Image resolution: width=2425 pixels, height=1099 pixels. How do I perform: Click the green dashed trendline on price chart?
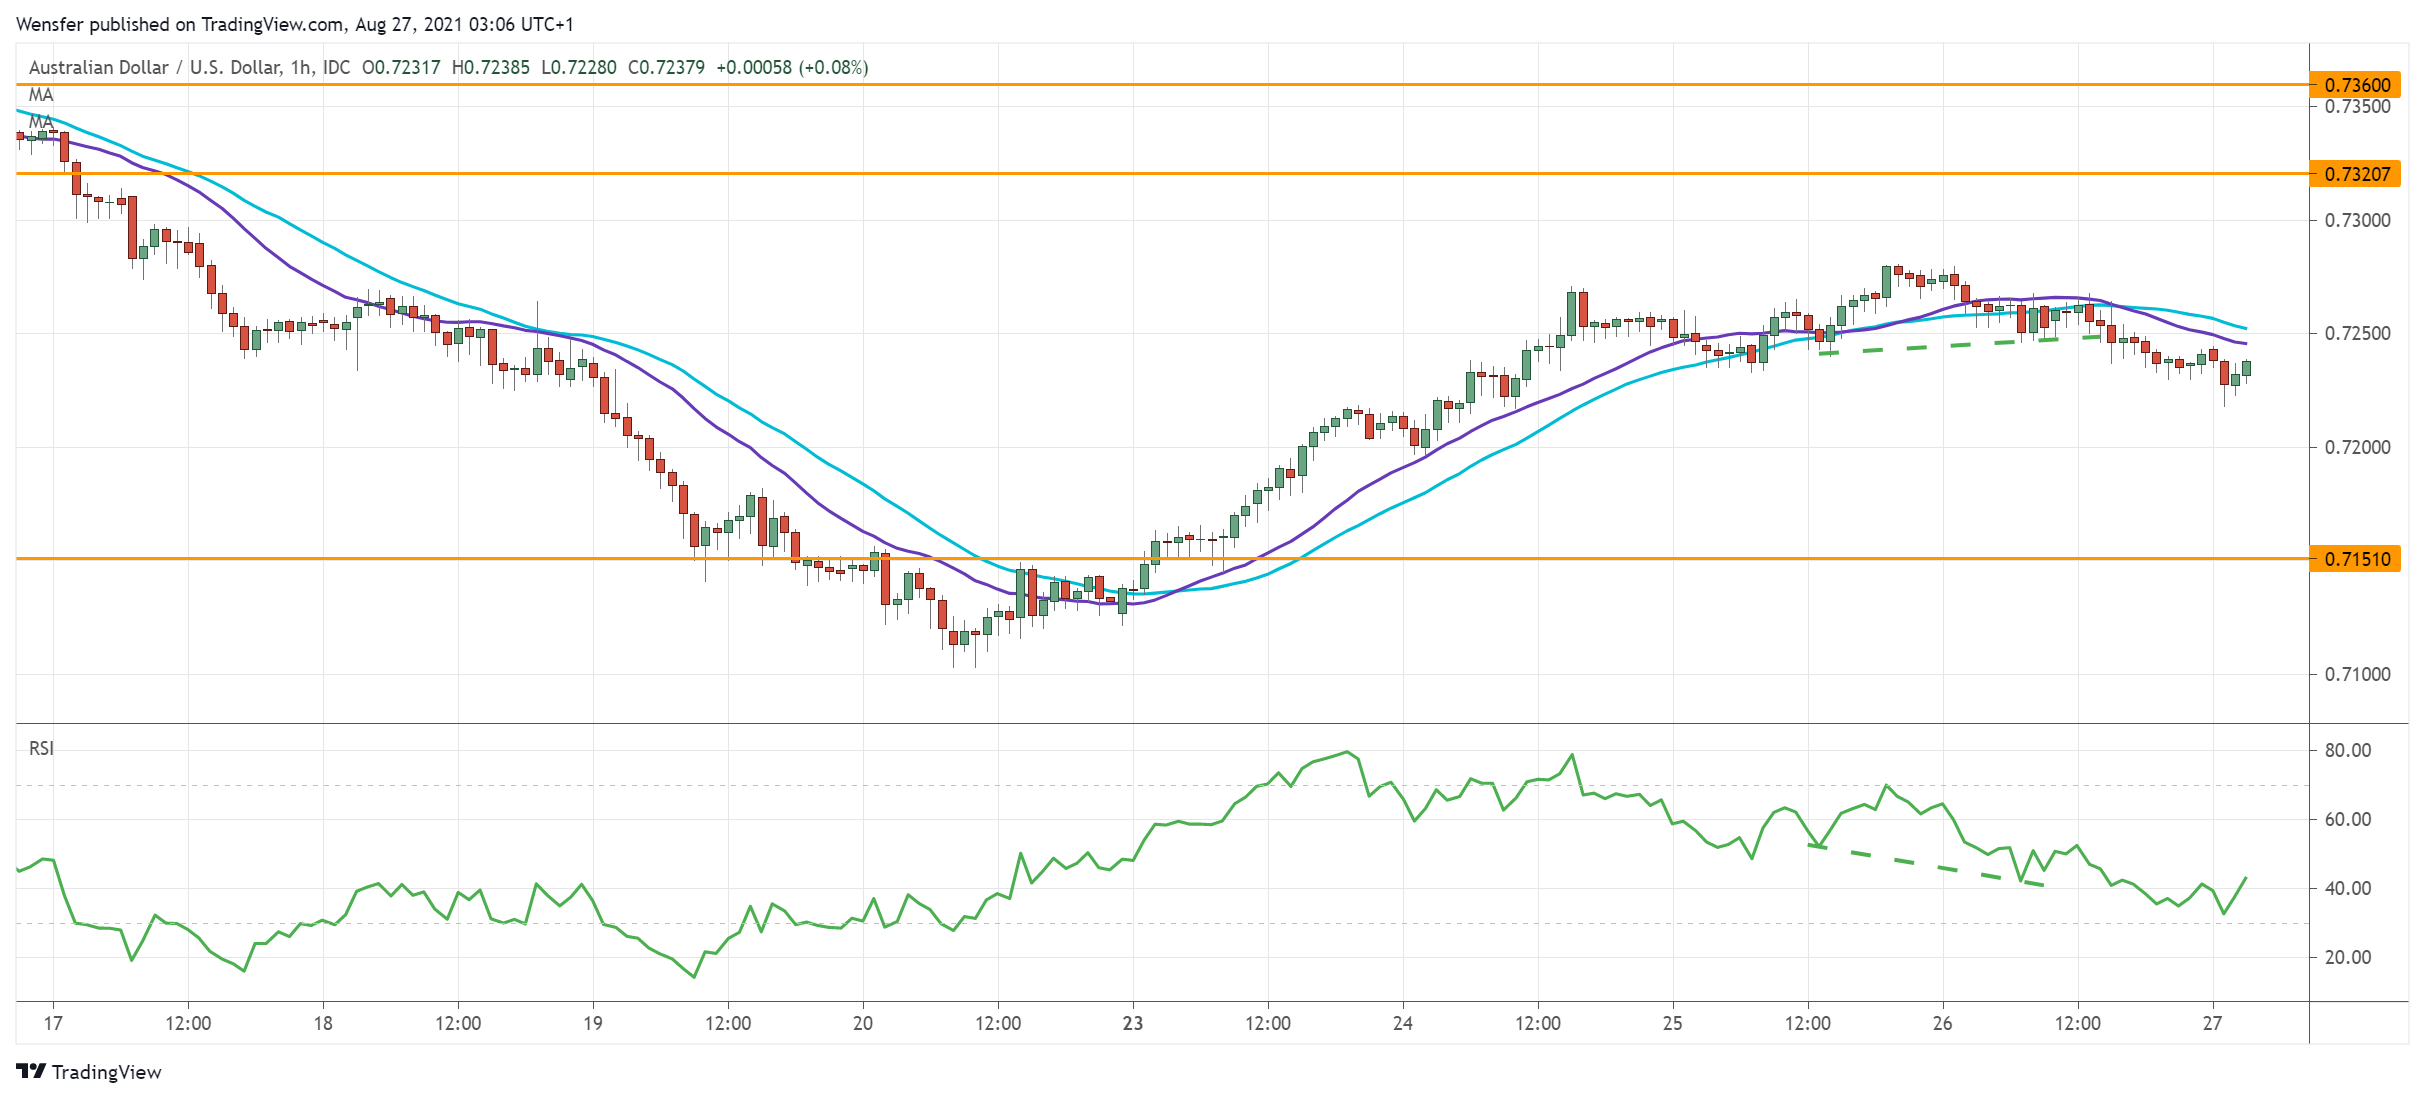pyautogui.click(x=1960, y=344)
